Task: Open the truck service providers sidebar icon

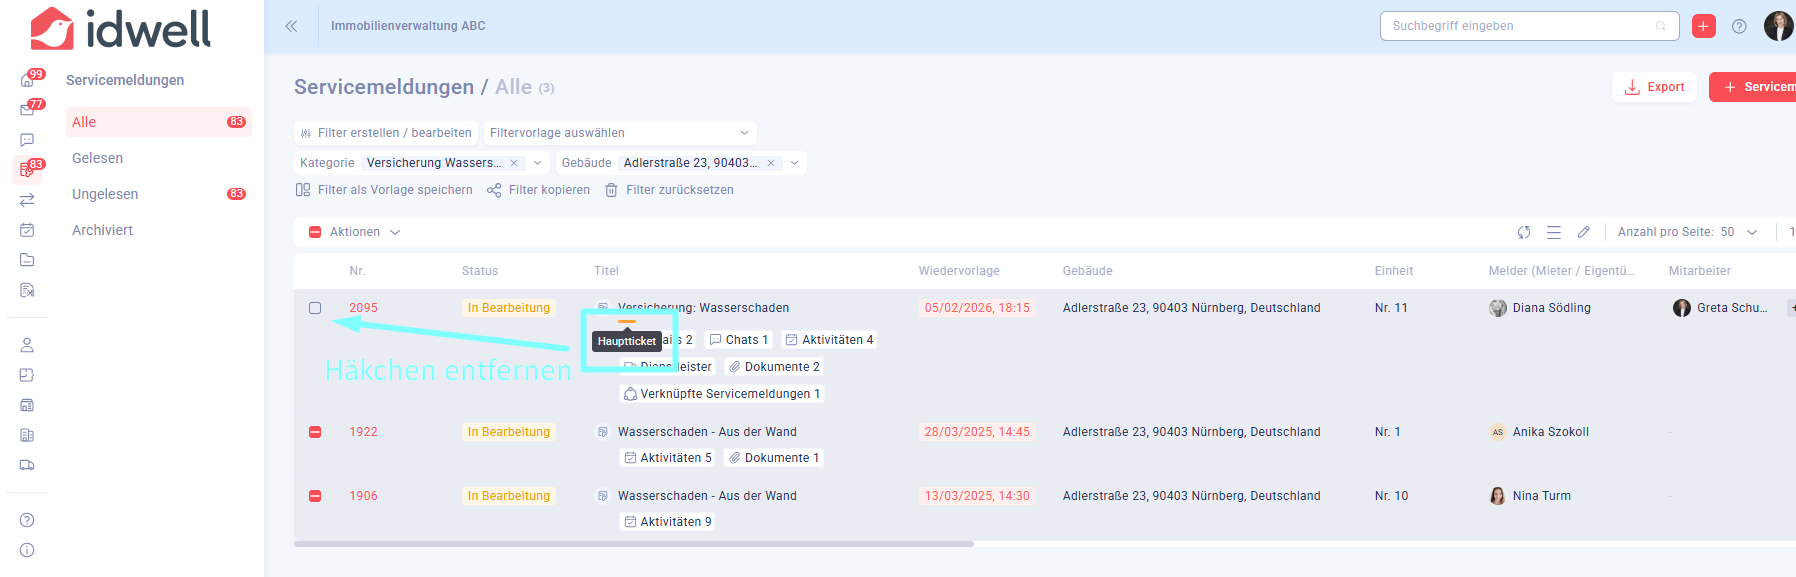Action: click(x=27, y=465)
